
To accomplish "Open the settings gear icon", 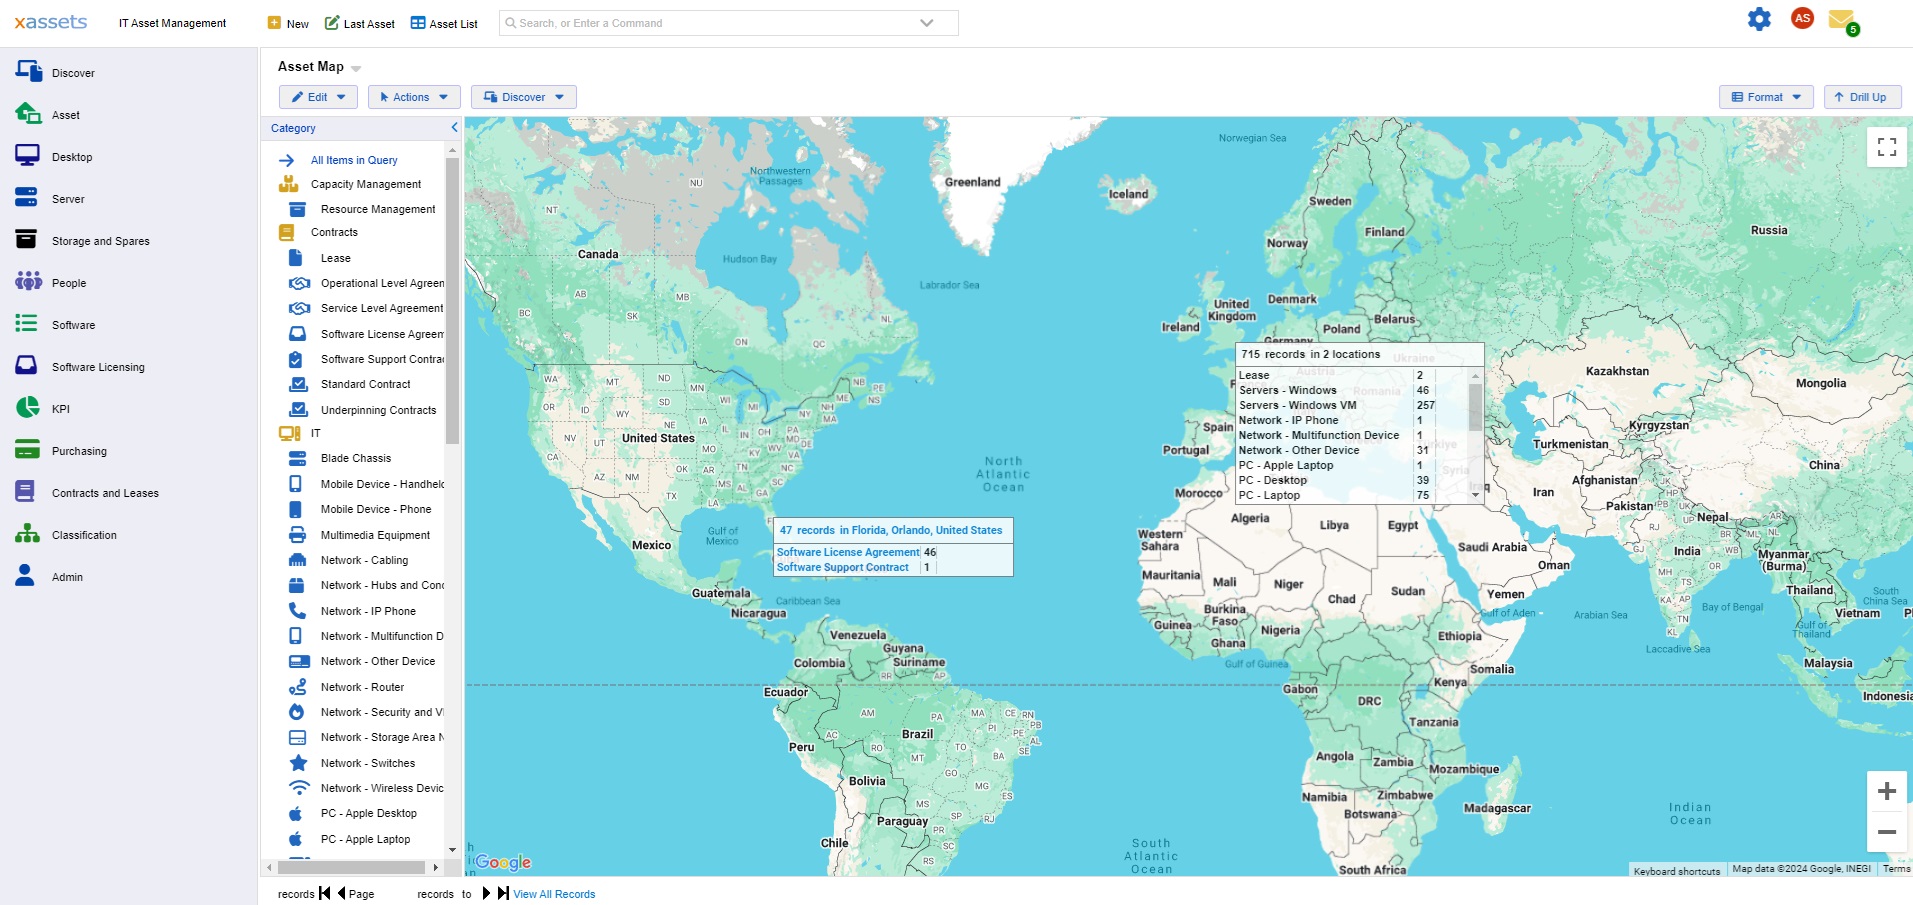I will pos(1759,19).
